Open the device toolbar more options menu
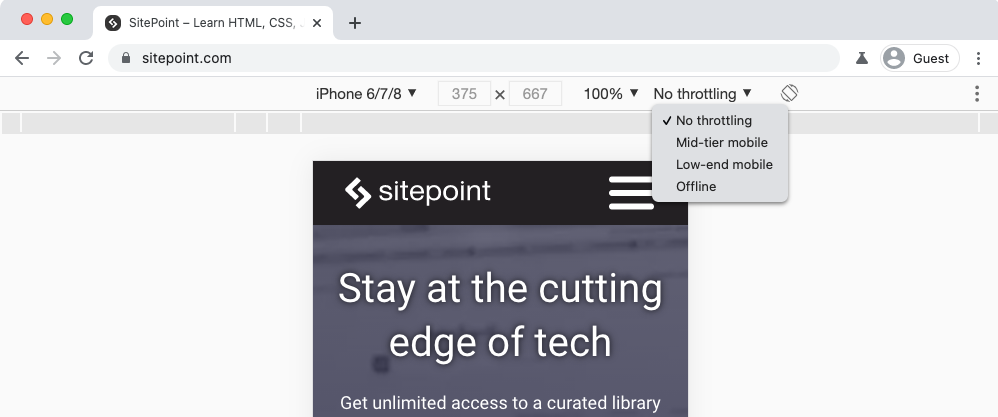This screenshot has width=998, height=417. point(977,94)
